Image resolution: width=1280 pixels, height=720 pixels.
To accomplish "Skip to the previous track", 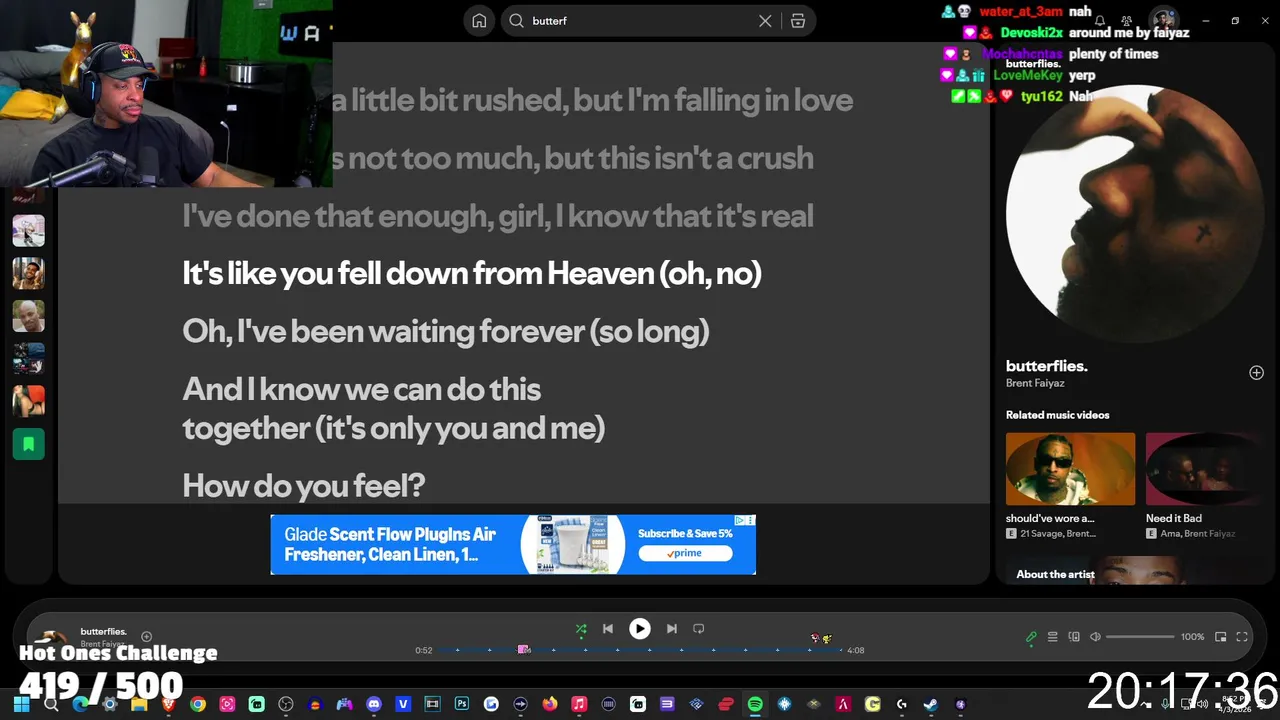I will click(x=608, y=629).
